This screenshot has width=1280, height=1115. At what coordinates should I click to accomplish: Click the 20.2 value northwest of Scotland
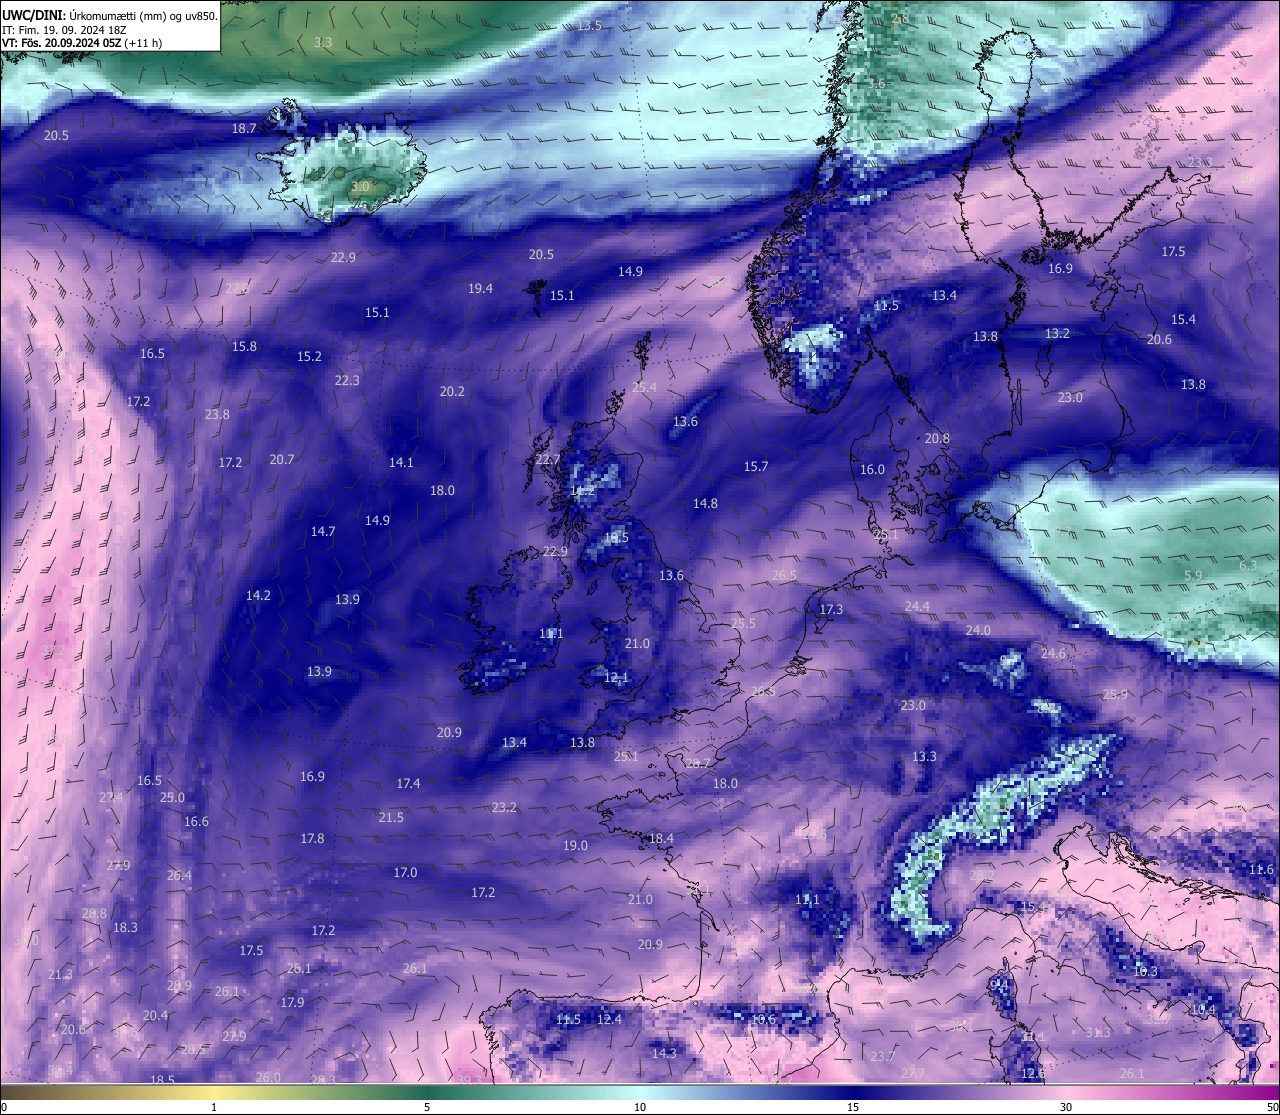pos(452,392)
